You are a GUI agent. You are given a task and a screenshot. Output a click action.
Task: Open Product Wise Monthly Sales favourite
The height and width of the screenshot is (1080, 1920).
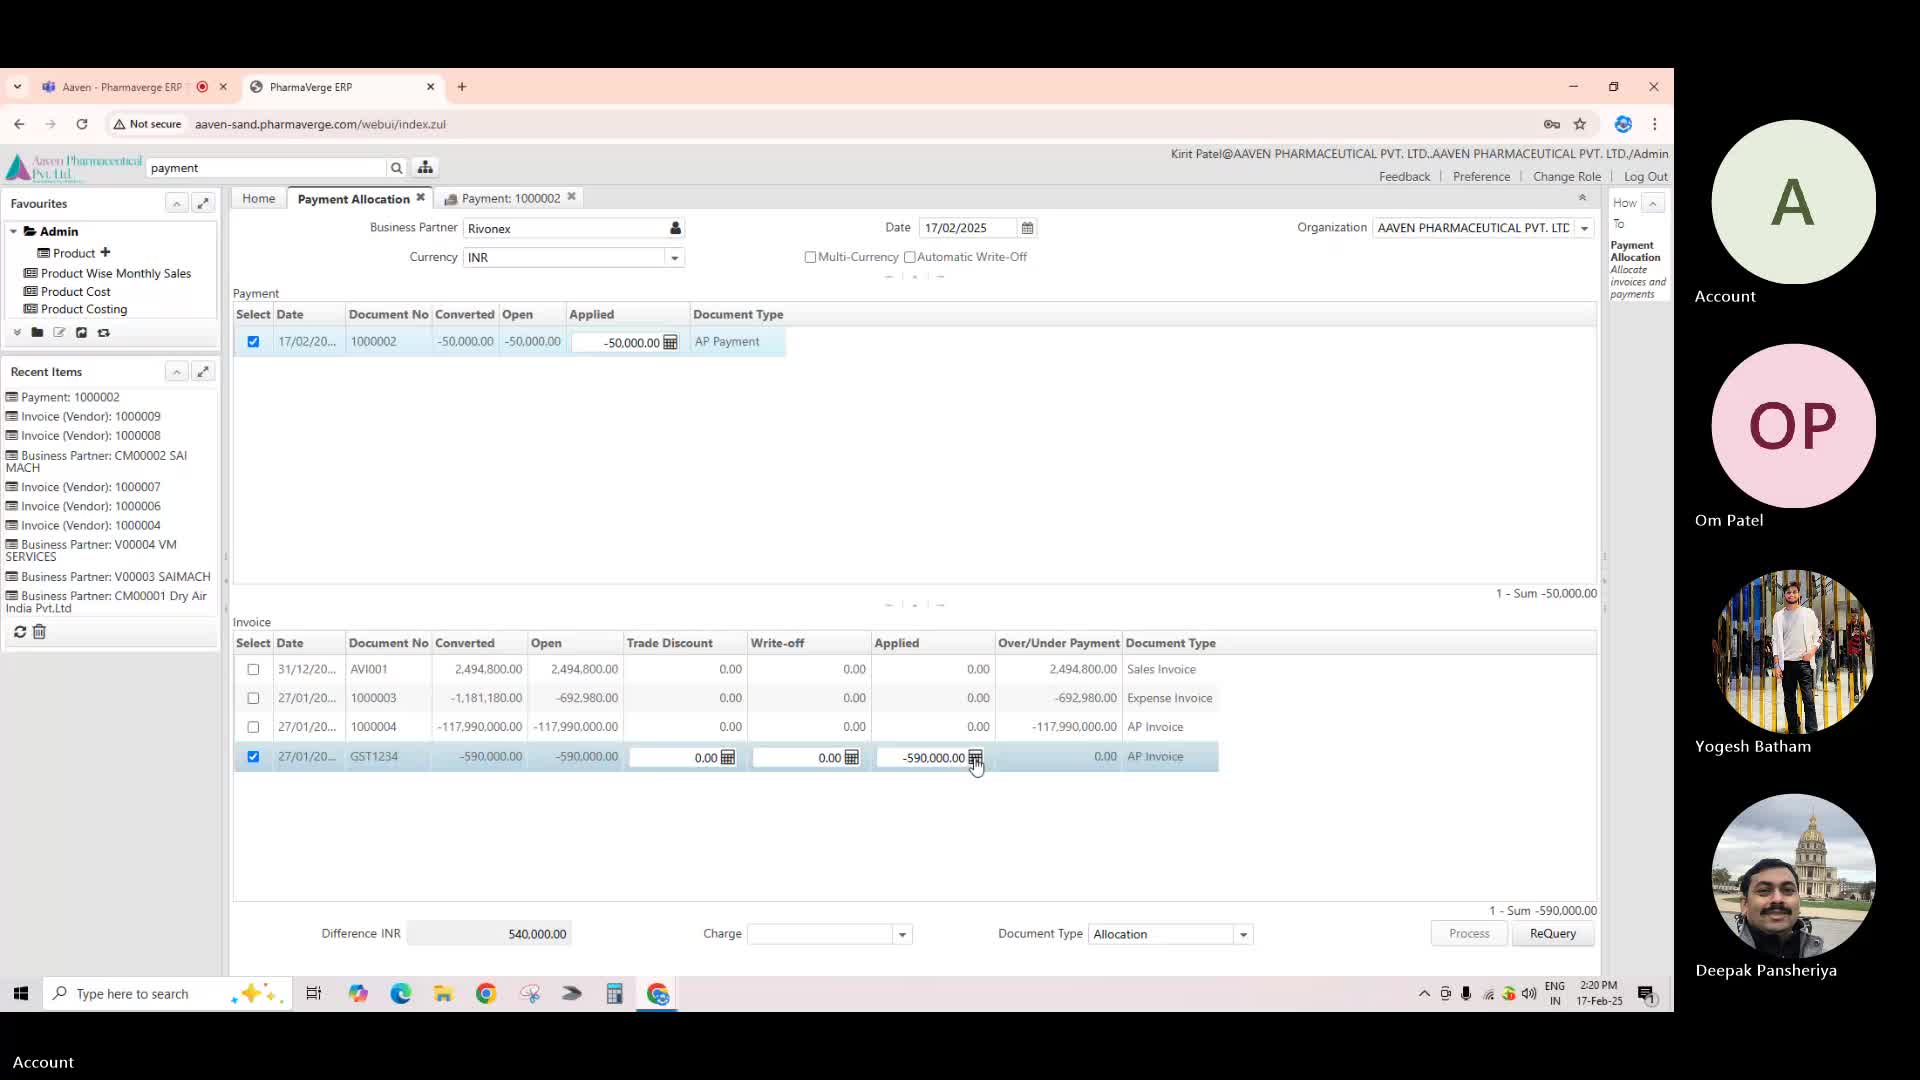(x=116, y=273)
